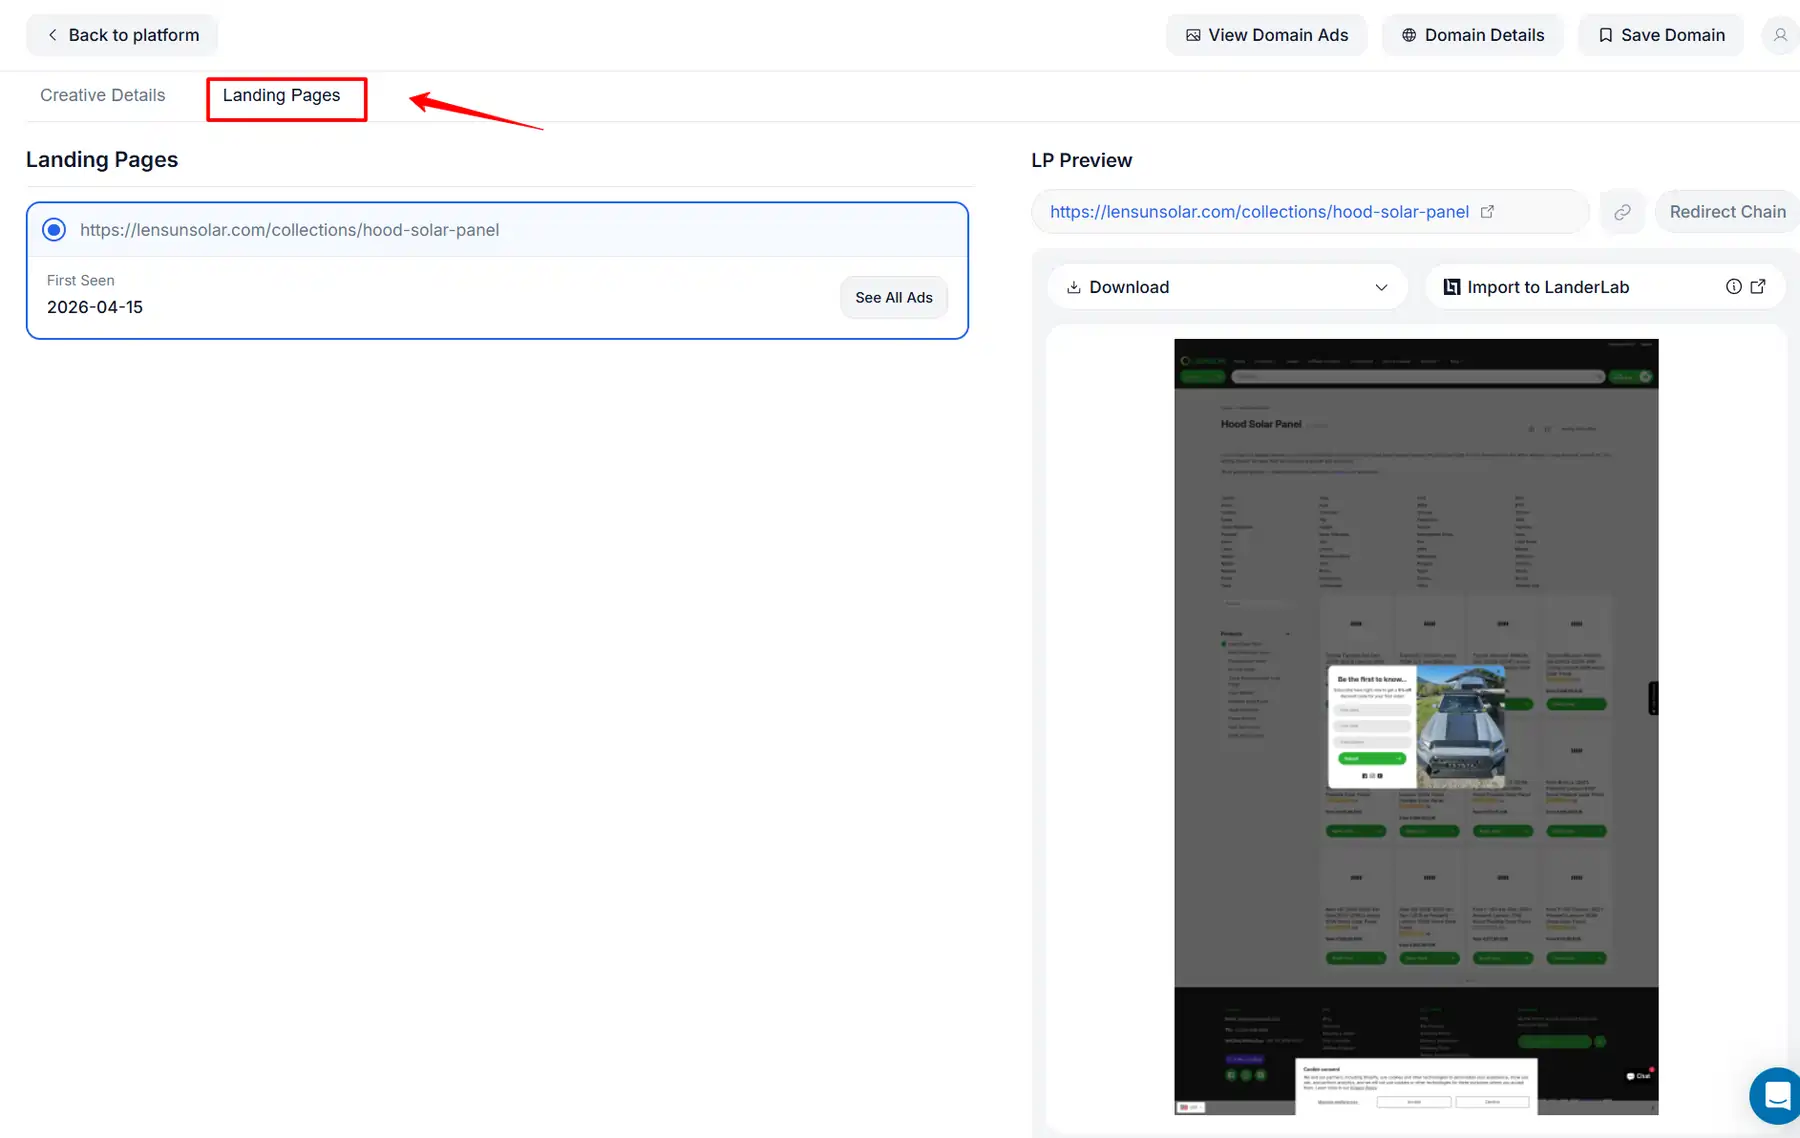Switch to the Creative Details tab
This screenshot has width=1800, height=1138.
click(x=102, y=95)
